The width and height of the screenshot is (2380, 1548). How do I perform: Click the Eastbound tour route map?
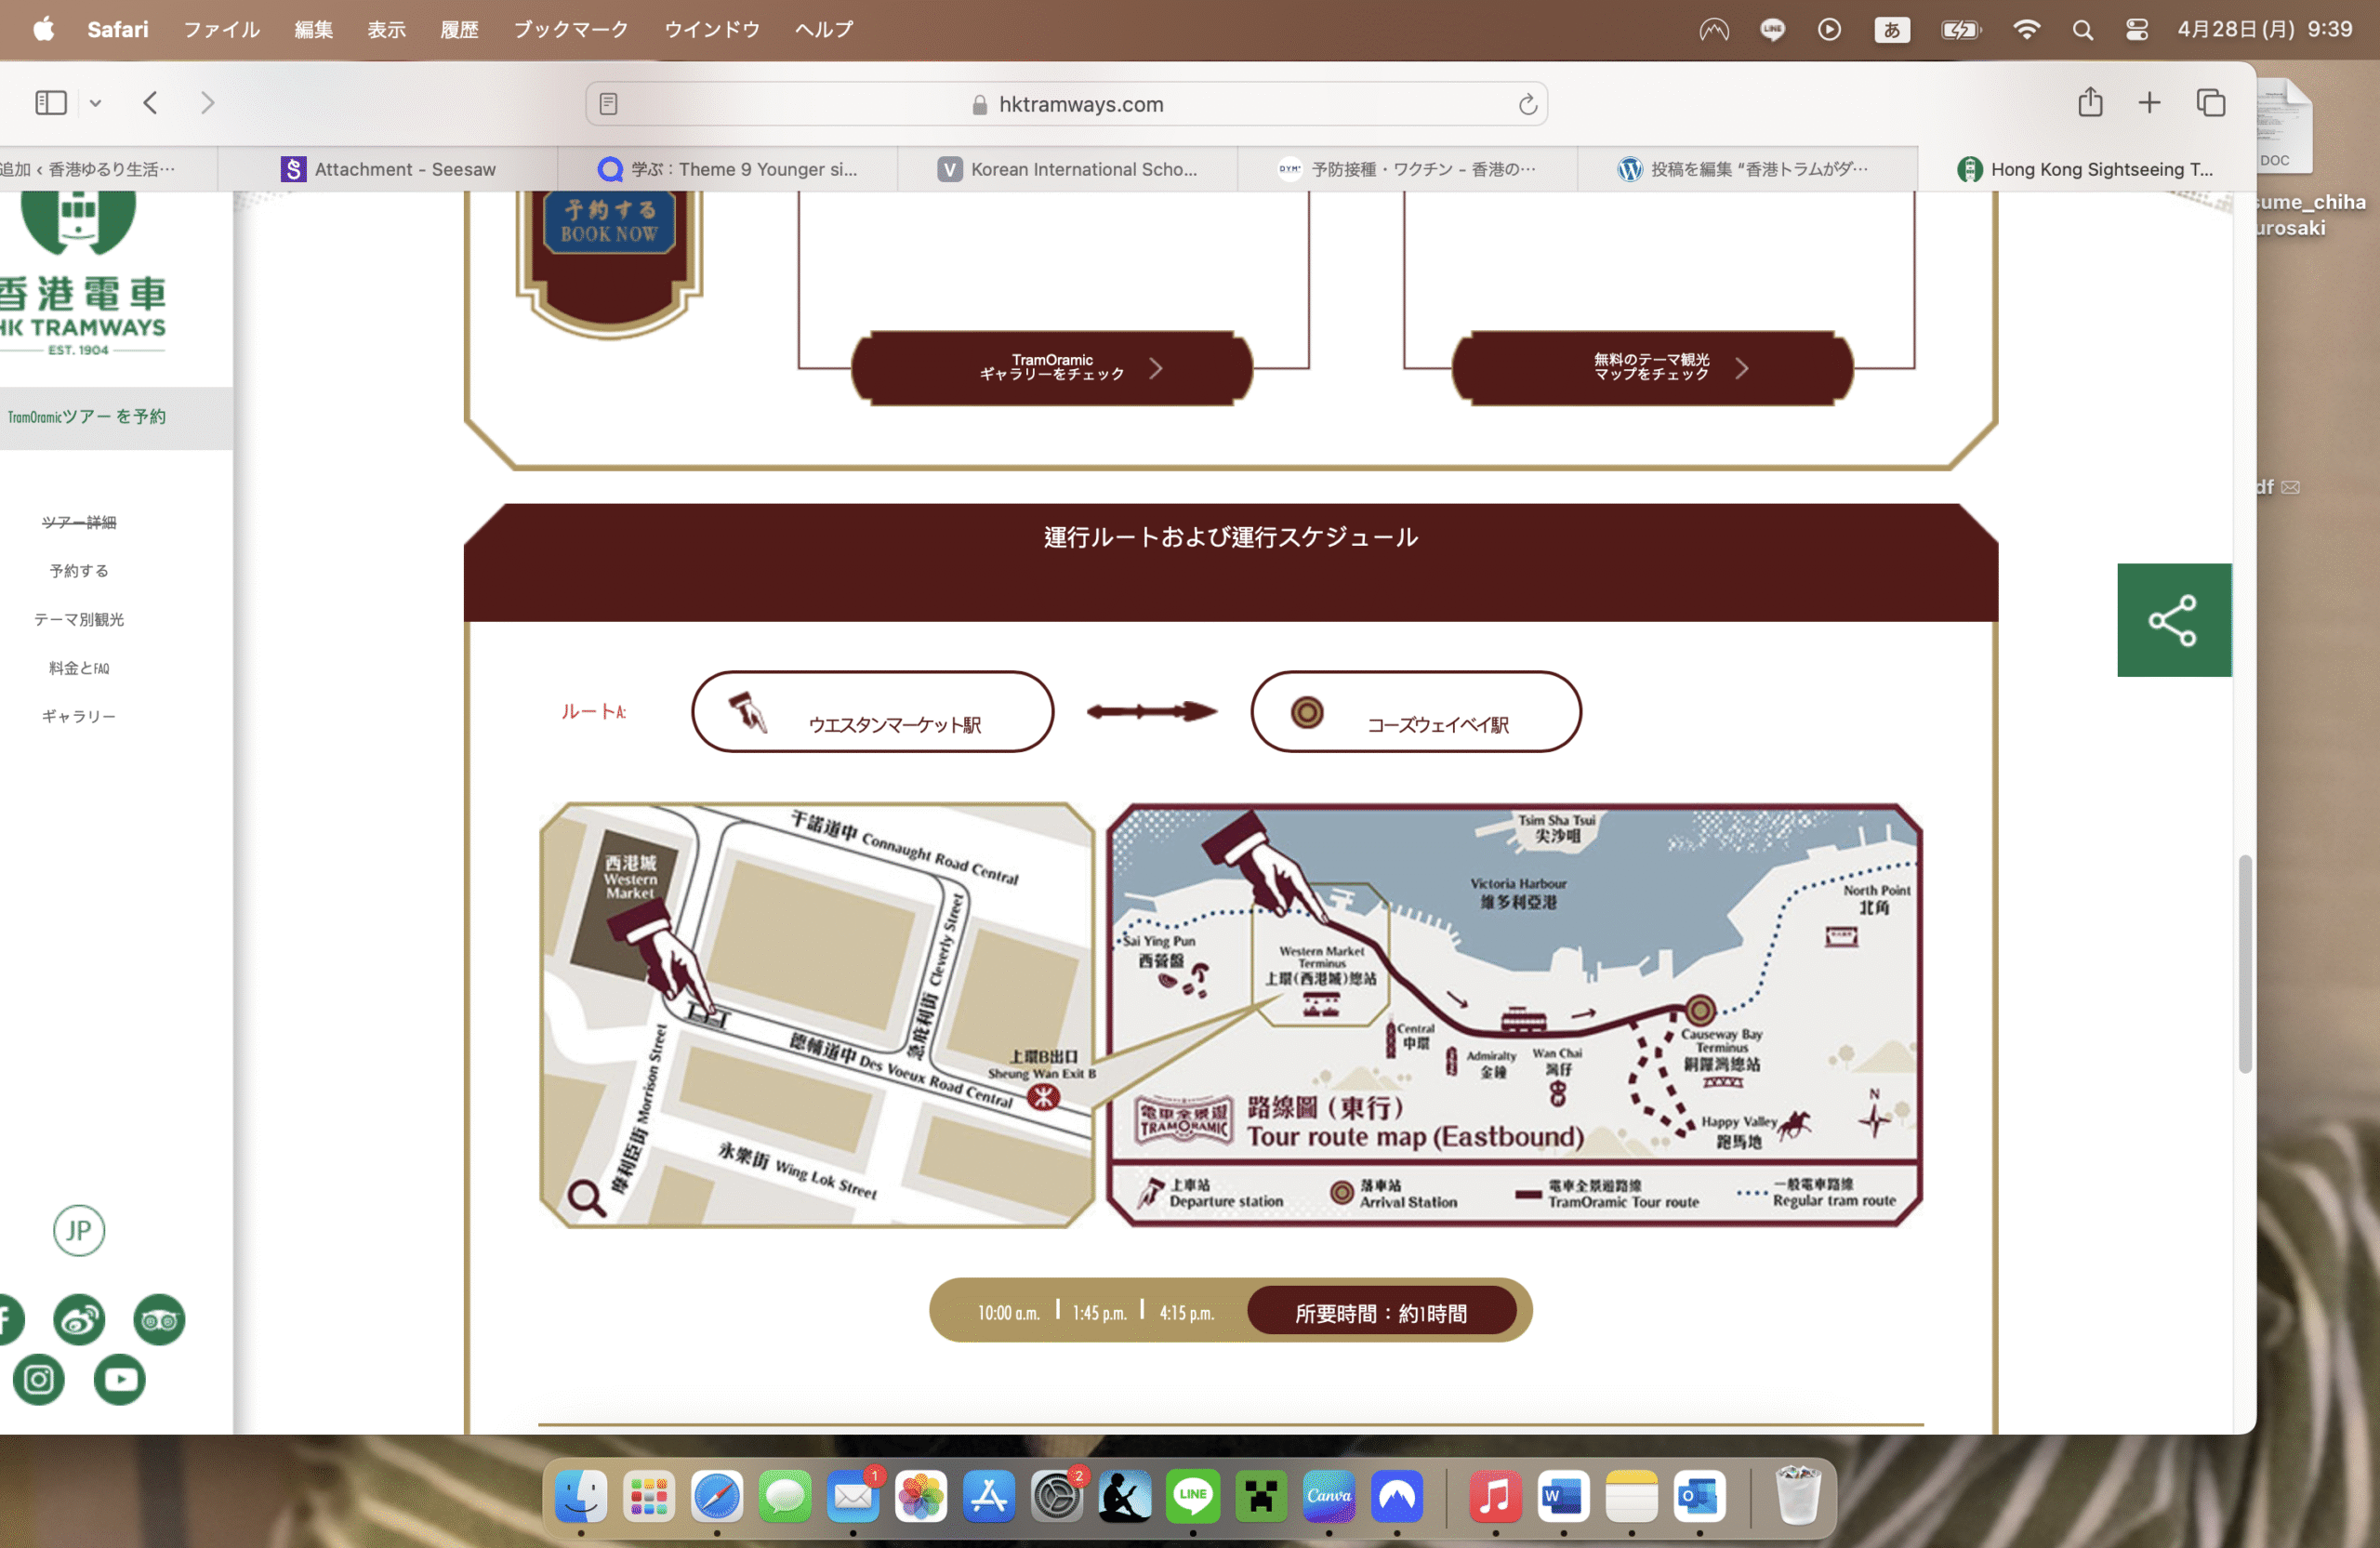1514,1015
